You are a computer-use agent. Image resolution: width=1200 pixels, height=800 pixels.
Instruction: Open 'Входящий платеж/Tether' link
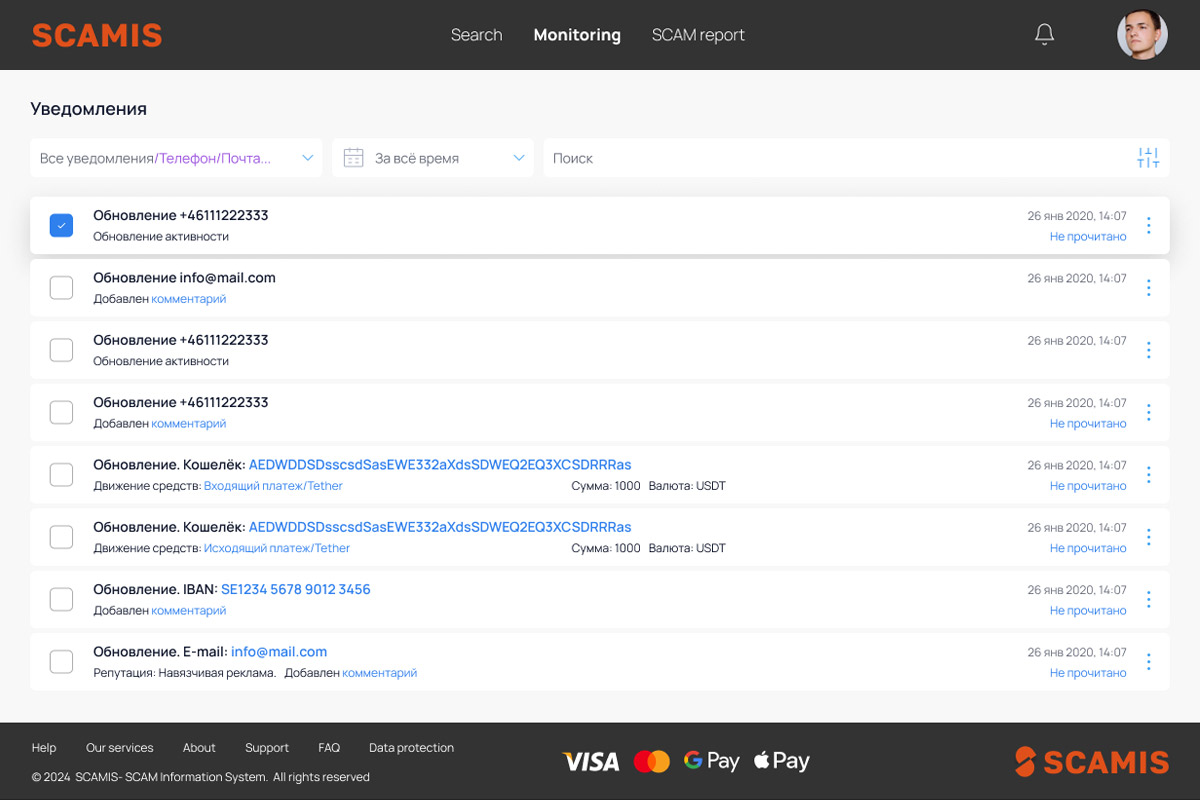[x=273, y=486]
